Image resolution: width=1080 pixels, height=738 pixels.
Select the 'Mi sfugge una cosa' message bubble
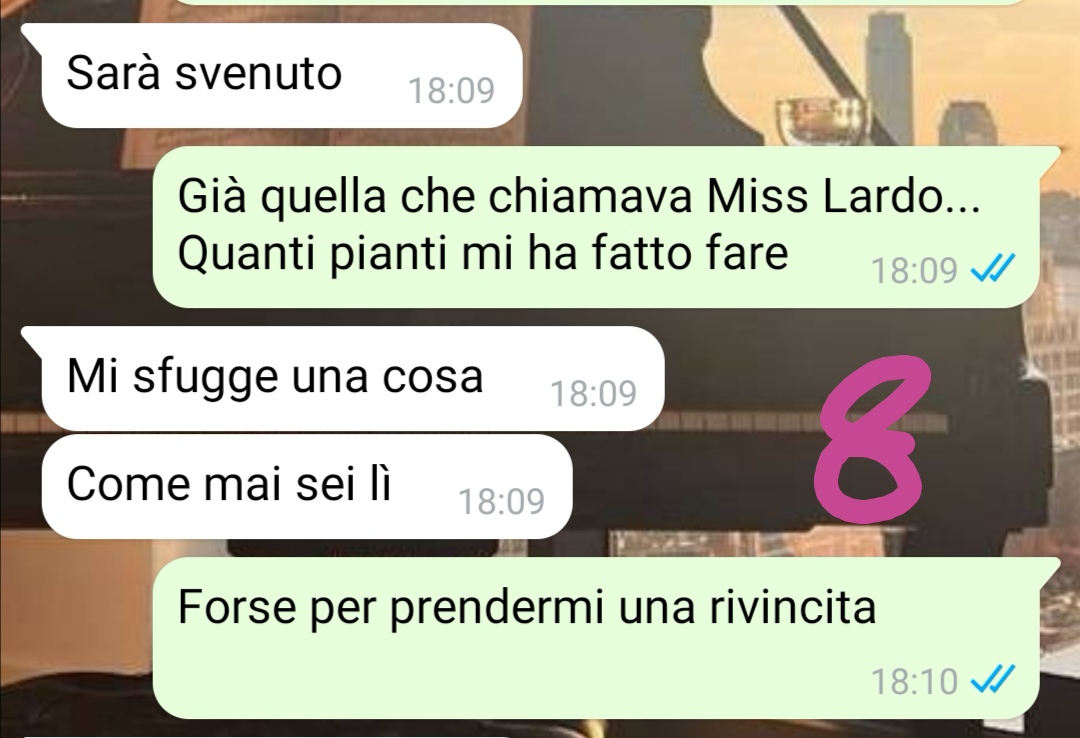(x=353, y=378)
